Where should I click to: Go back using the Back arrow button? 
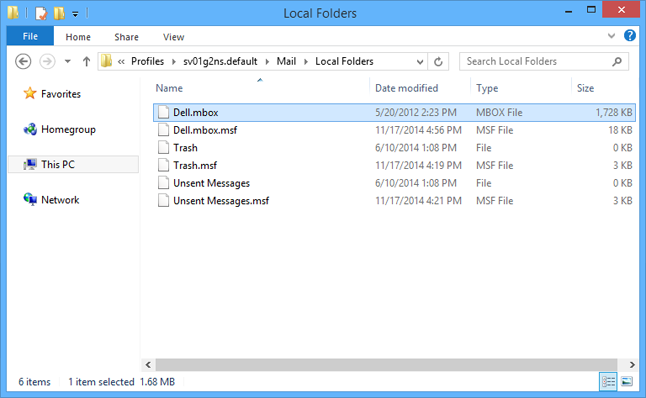point(23,62)
